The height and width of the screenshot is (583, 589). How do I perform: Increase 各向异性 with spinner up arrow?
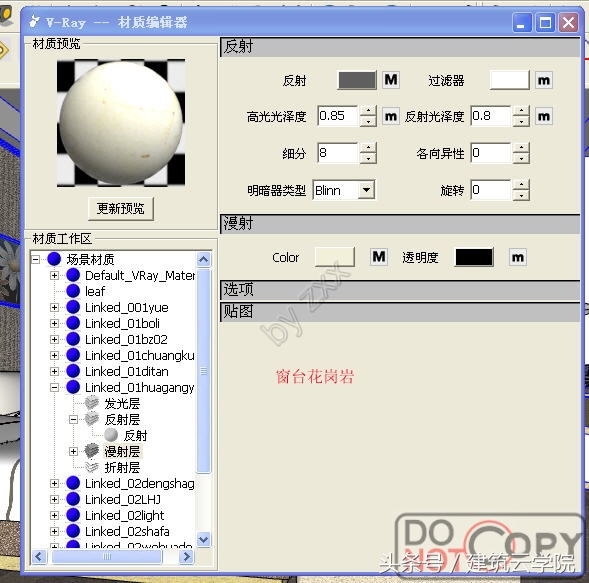[x=521, y=148]
